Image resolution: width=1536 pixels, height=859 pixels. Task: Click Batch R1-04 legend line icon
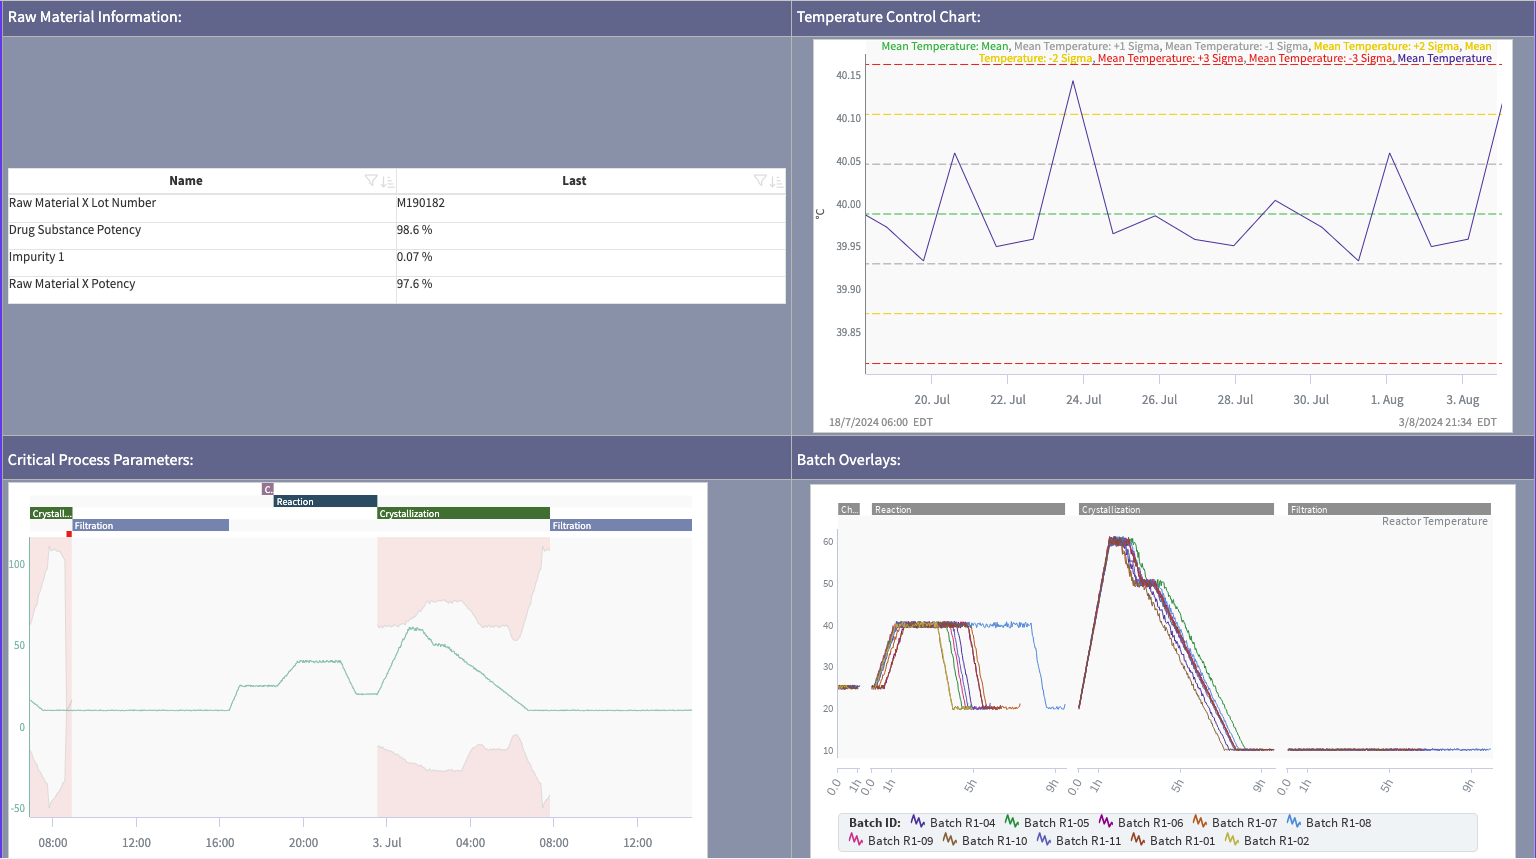(x=917, y=822)
